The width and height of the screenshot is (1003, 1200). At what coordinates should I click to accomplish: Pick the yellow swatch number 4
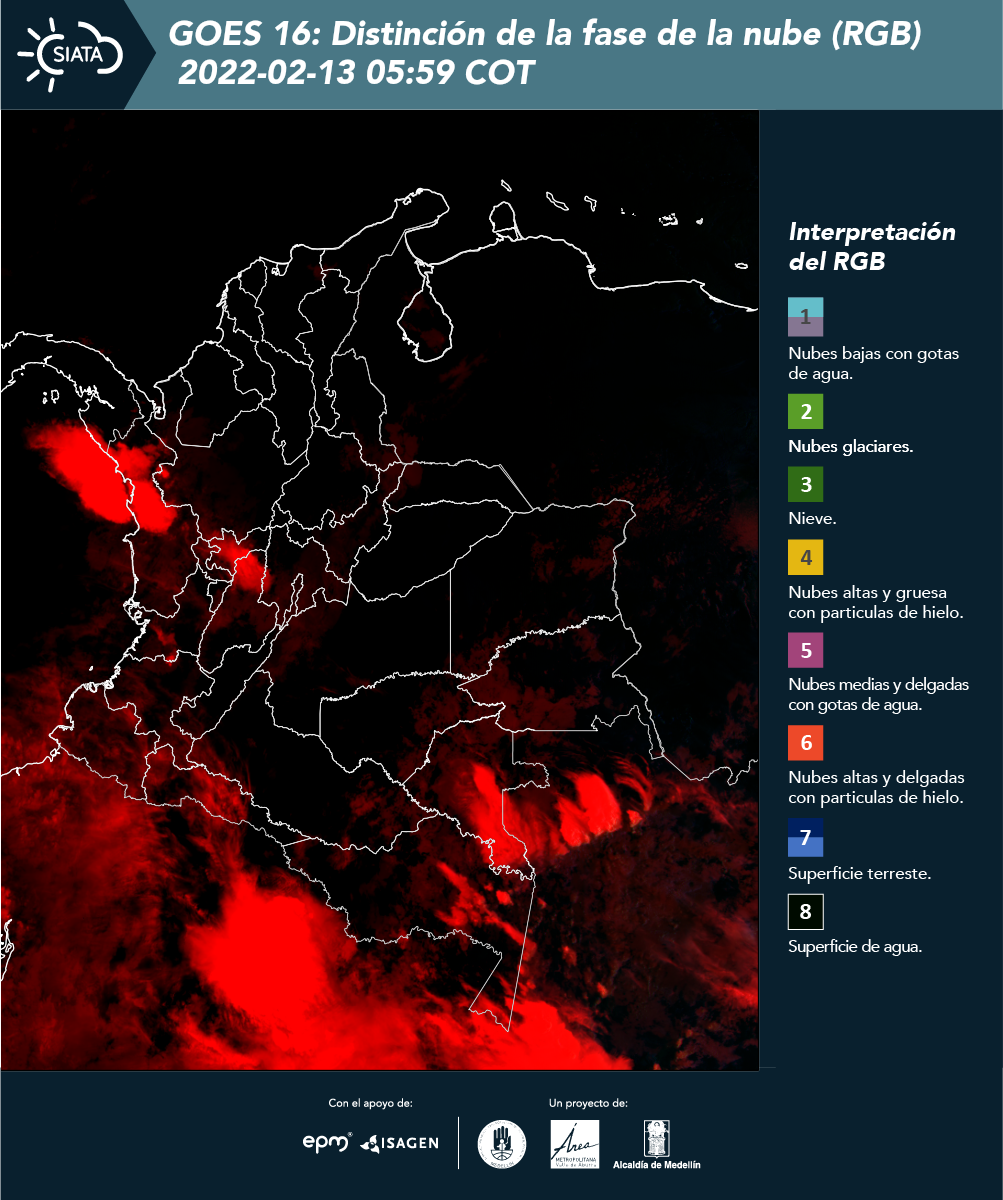point(805,556)
